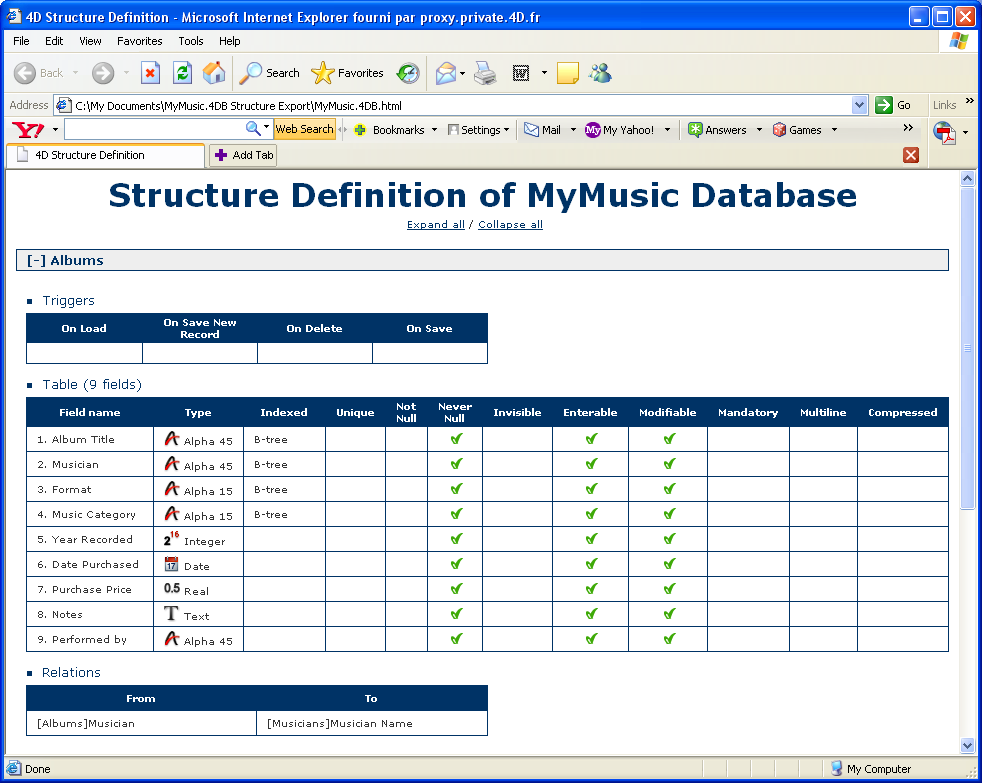Open the Favorites menu
Viewport: 982px width, 783px height.
[139, 41]
